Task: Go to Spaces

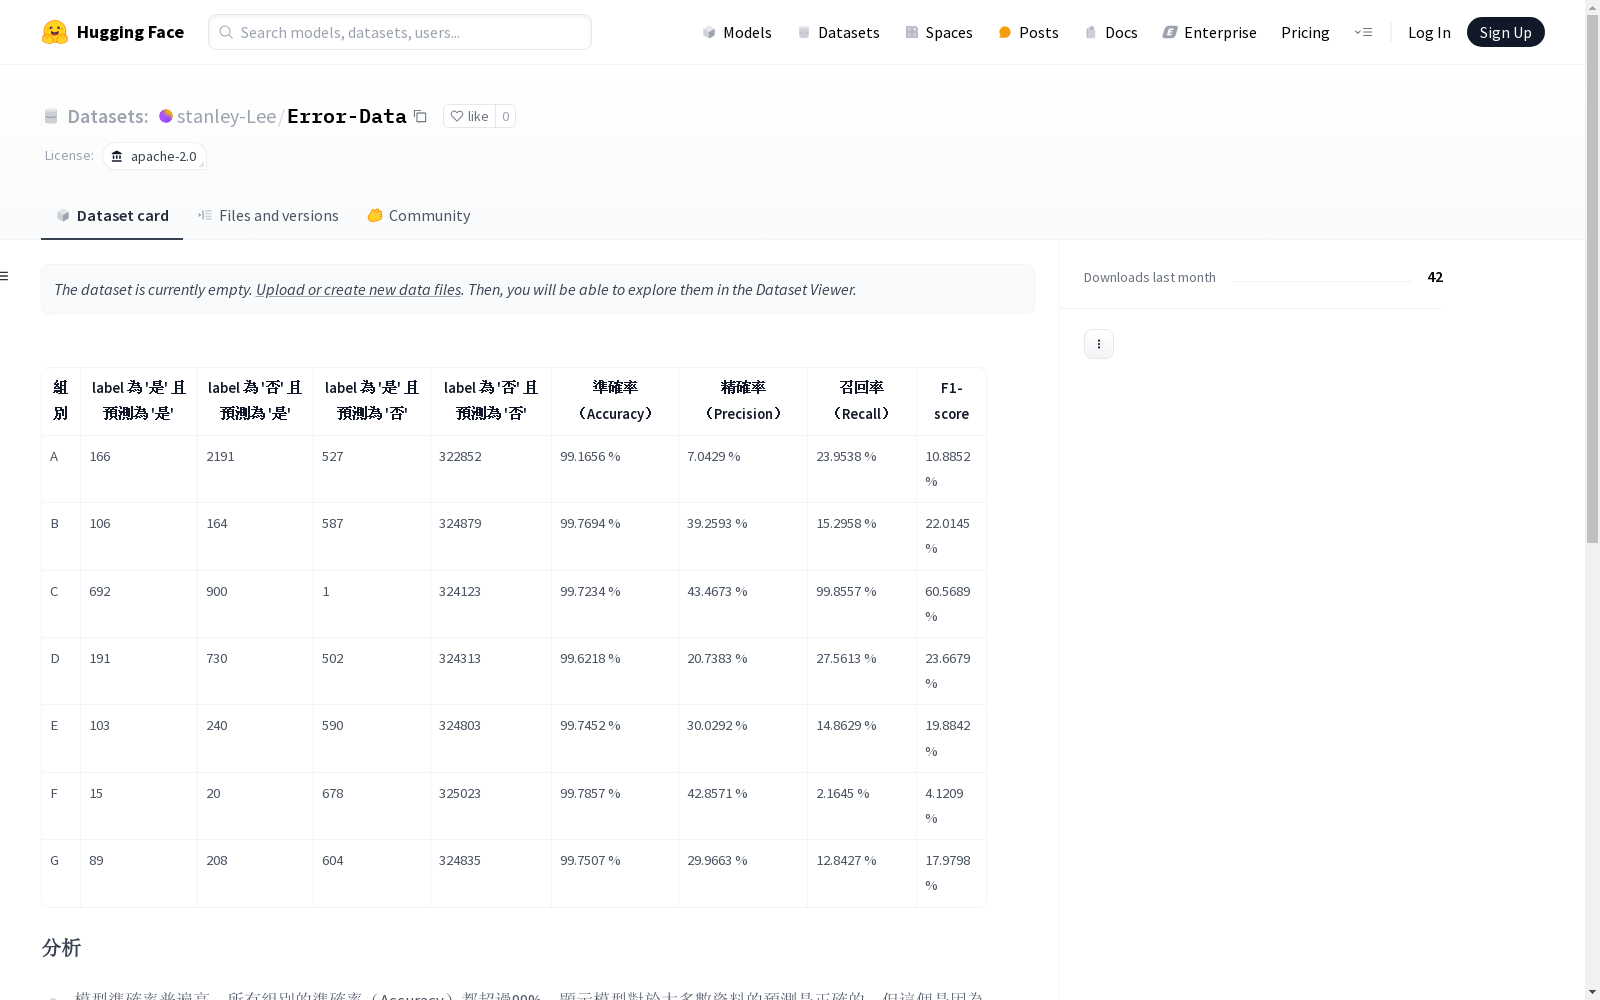Action: point(938,32)
